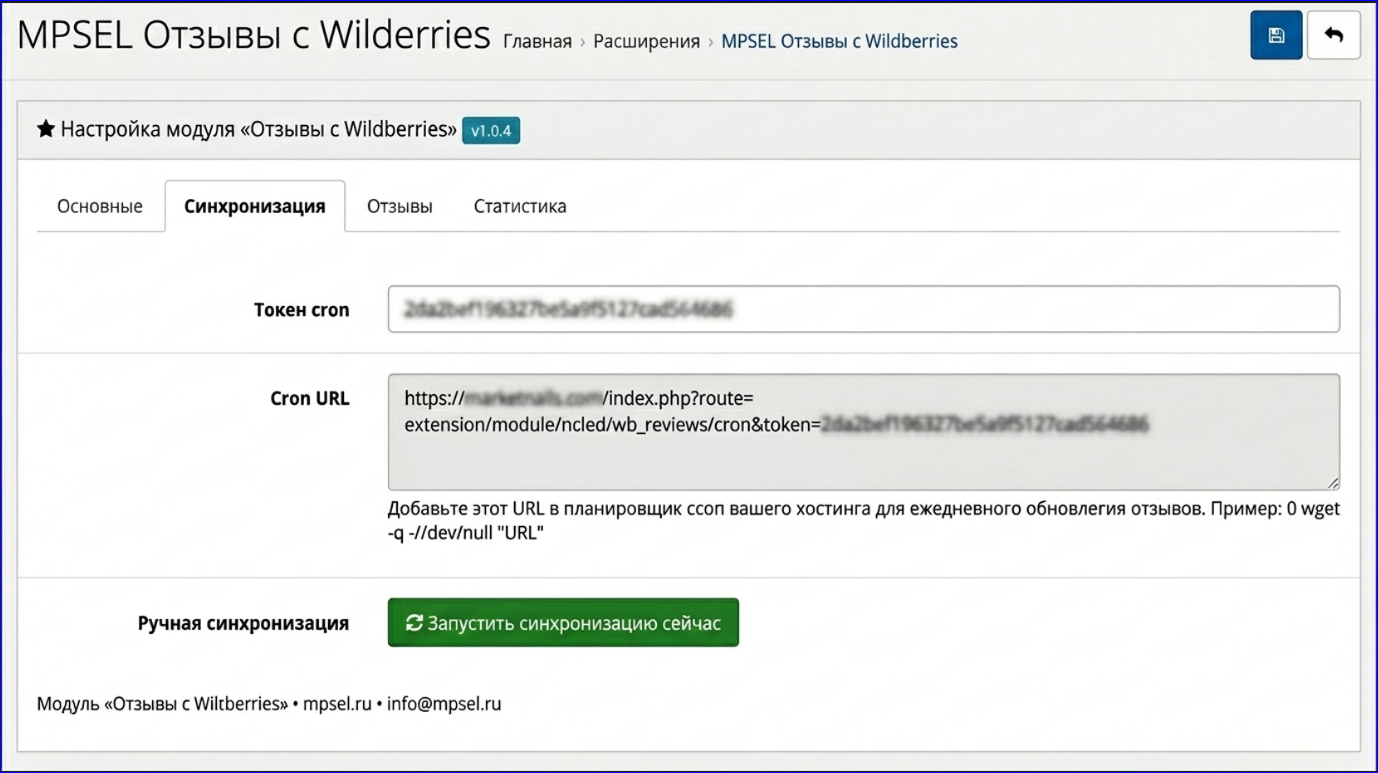1378x773 pixels.
Task: Click the Ручная синхронизация label
Action: click(x=244, y=624)
